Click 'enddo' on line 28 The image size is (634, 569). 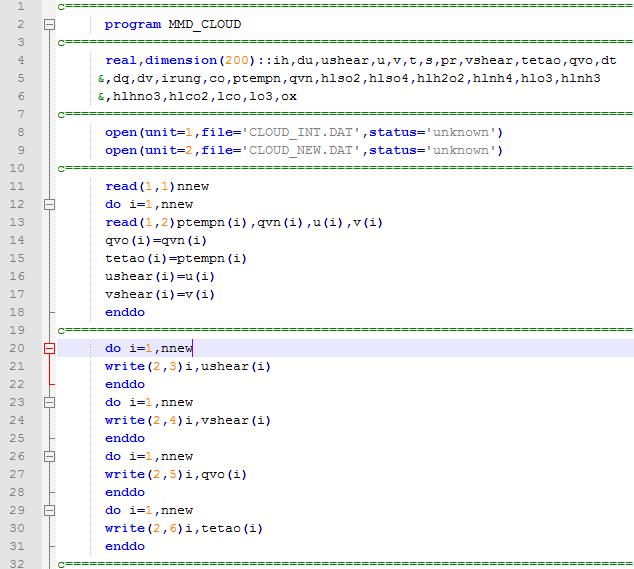pyautogui.click(x=125, y=492)
